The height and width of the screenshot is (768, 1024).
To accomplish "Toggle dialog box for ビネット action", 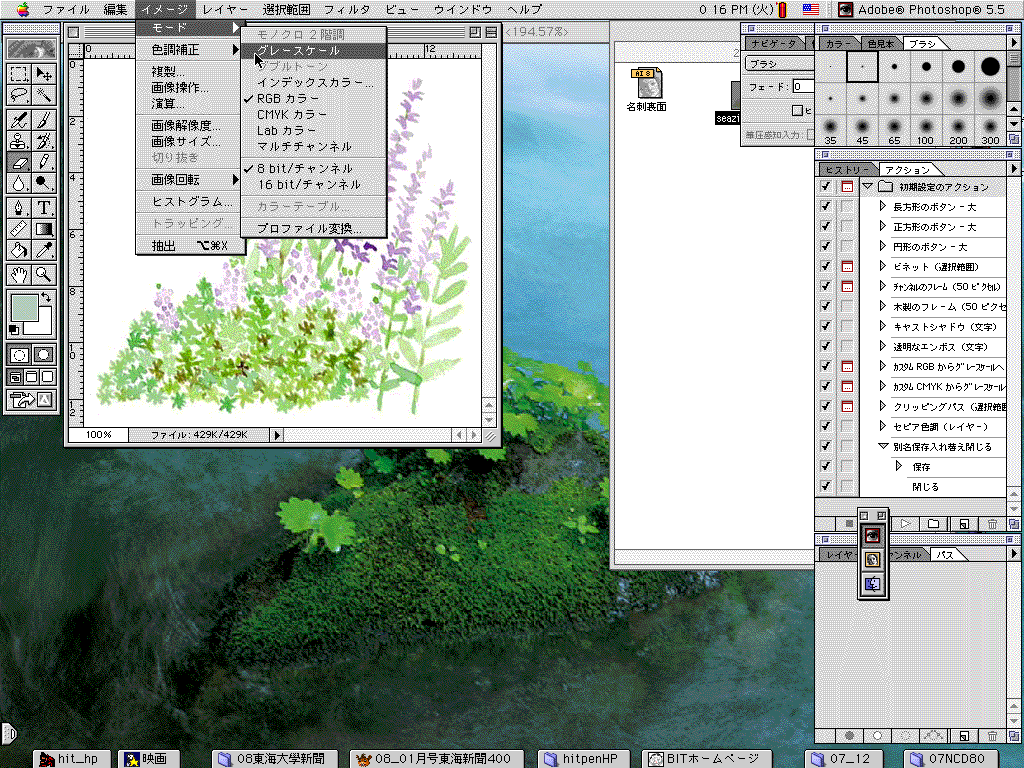I will point(846,267).
